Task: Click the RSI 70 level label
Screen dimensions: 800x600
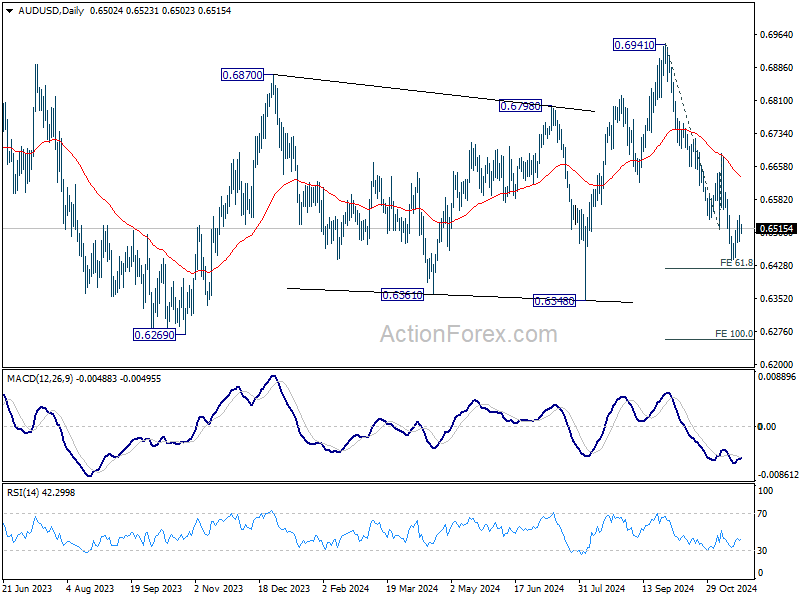Action: click(x=762, y=514)
